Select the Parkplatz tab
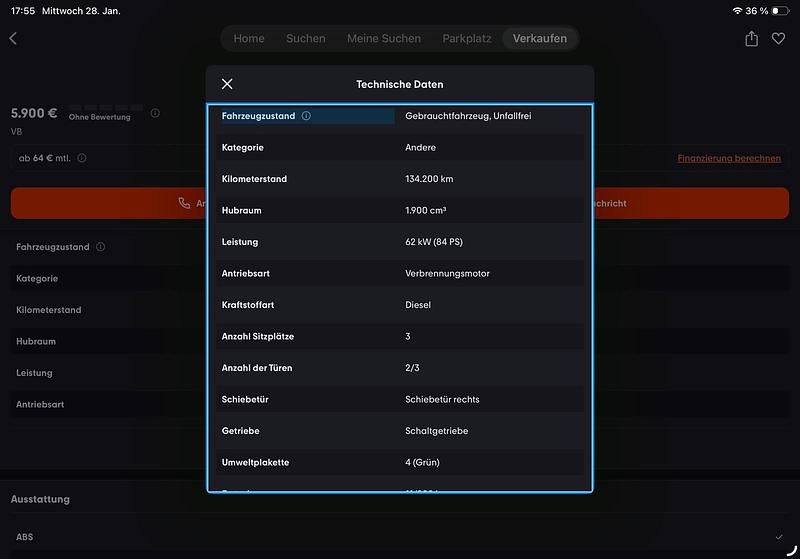Screen dimensions: 800x559 467,39
